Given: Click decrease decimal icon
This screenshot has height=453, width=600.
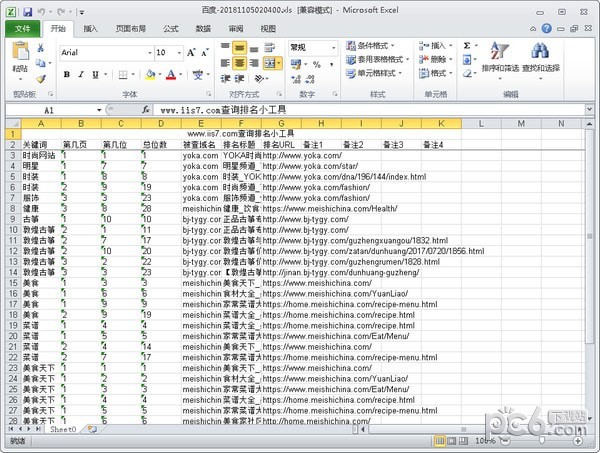Looking at the screenshot, I should click(x=310, y=79).
